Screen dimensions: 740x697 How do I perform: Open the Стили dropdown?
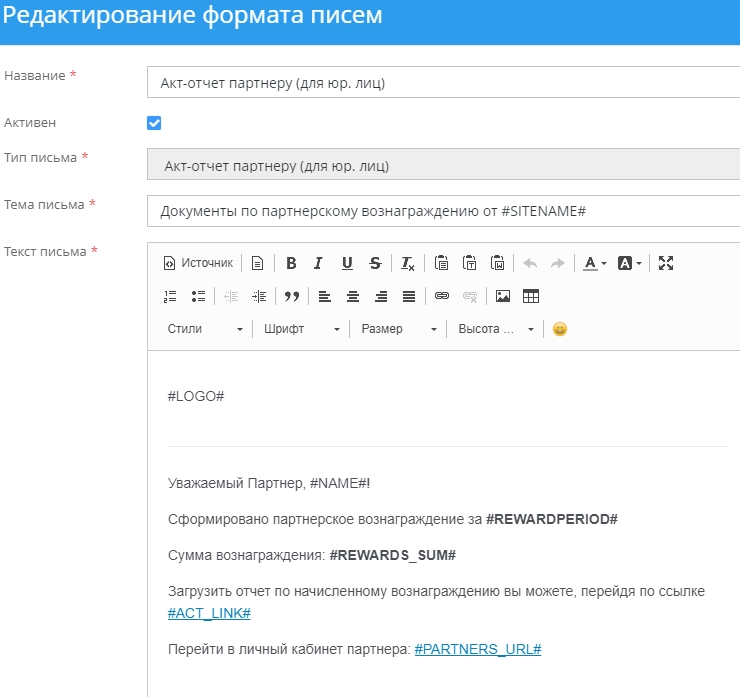click(x=205, y=329)
